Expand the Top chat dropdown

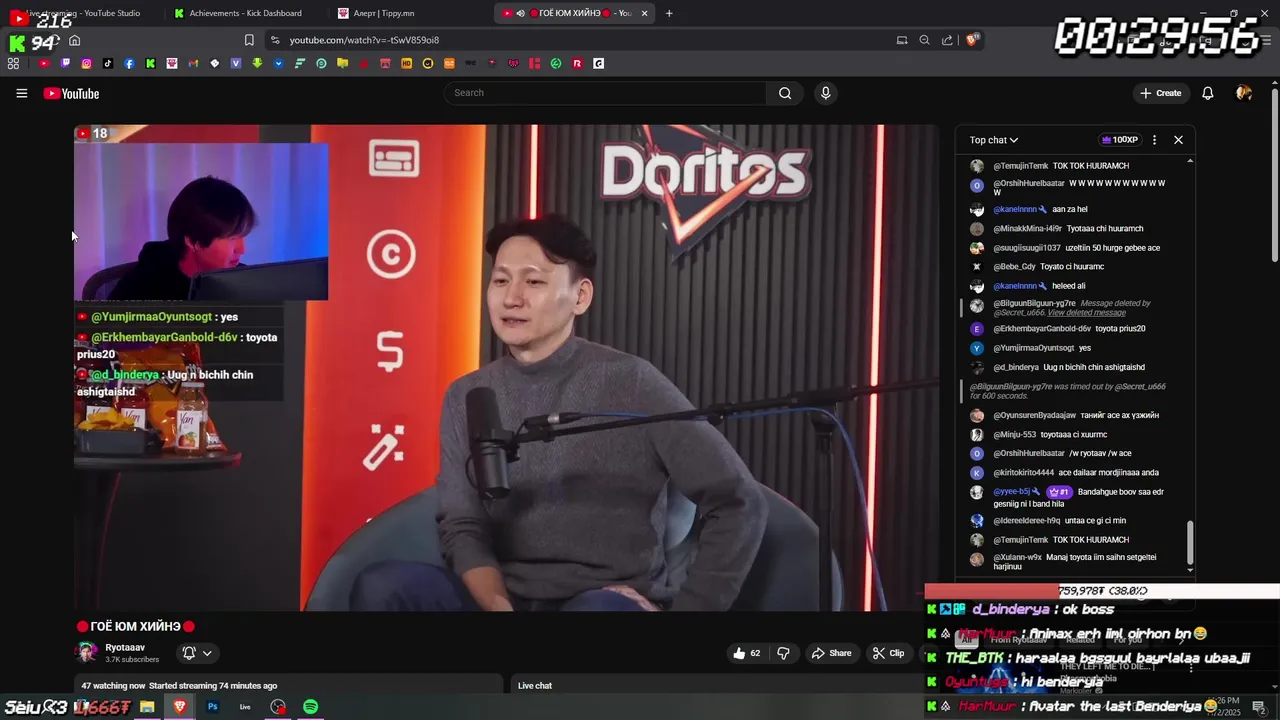click(x=993, y=140)
